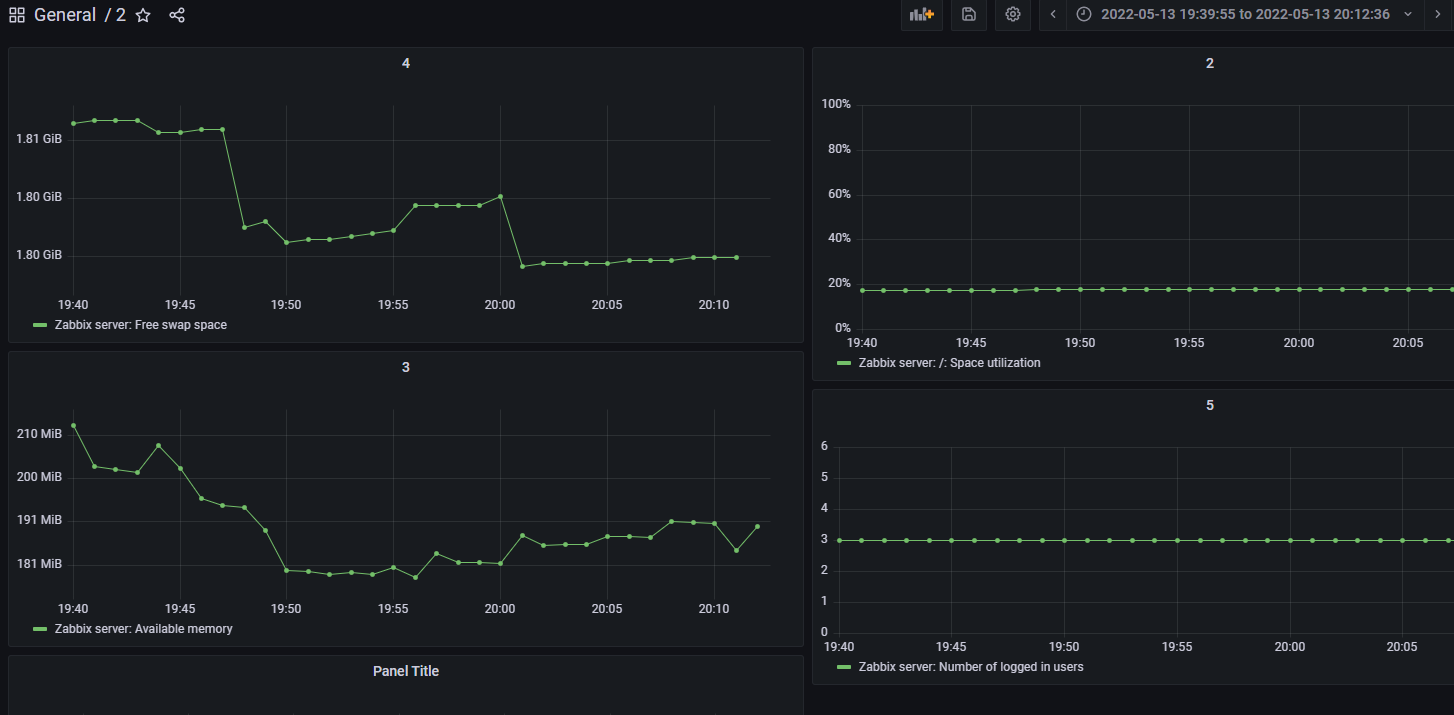Click the General breadcrumb link

(x=66, y=14)
